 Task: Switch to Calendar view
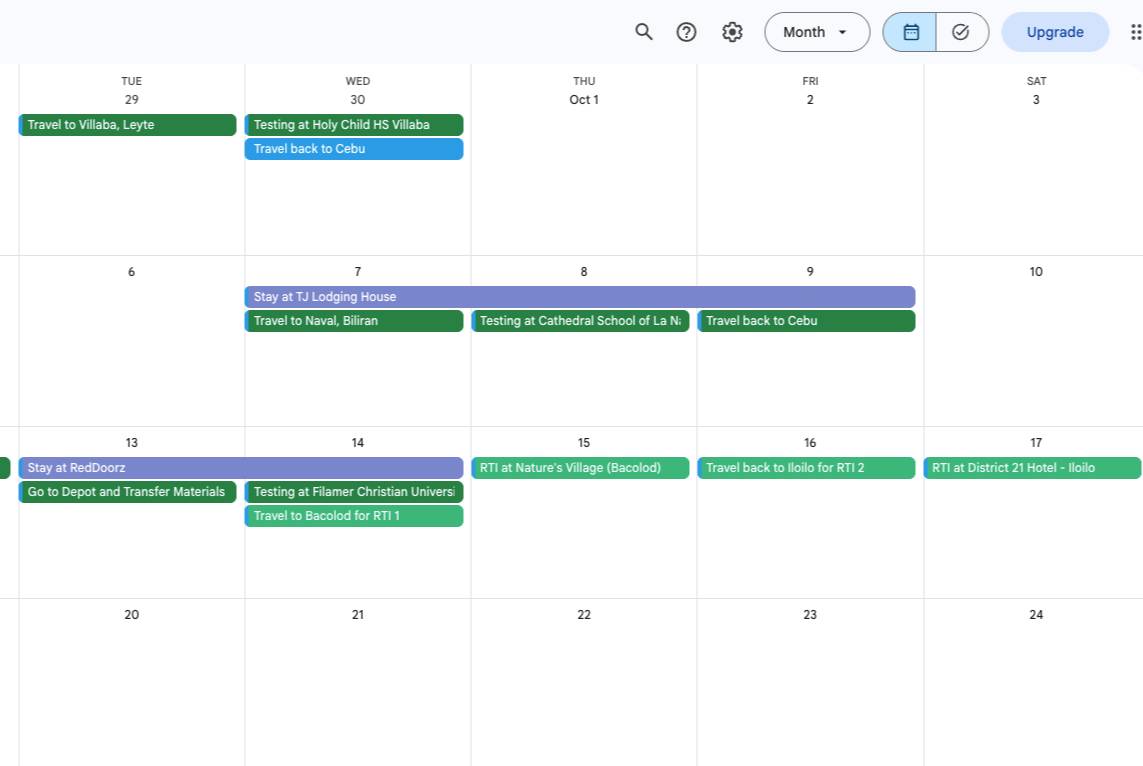pos(910,32)
